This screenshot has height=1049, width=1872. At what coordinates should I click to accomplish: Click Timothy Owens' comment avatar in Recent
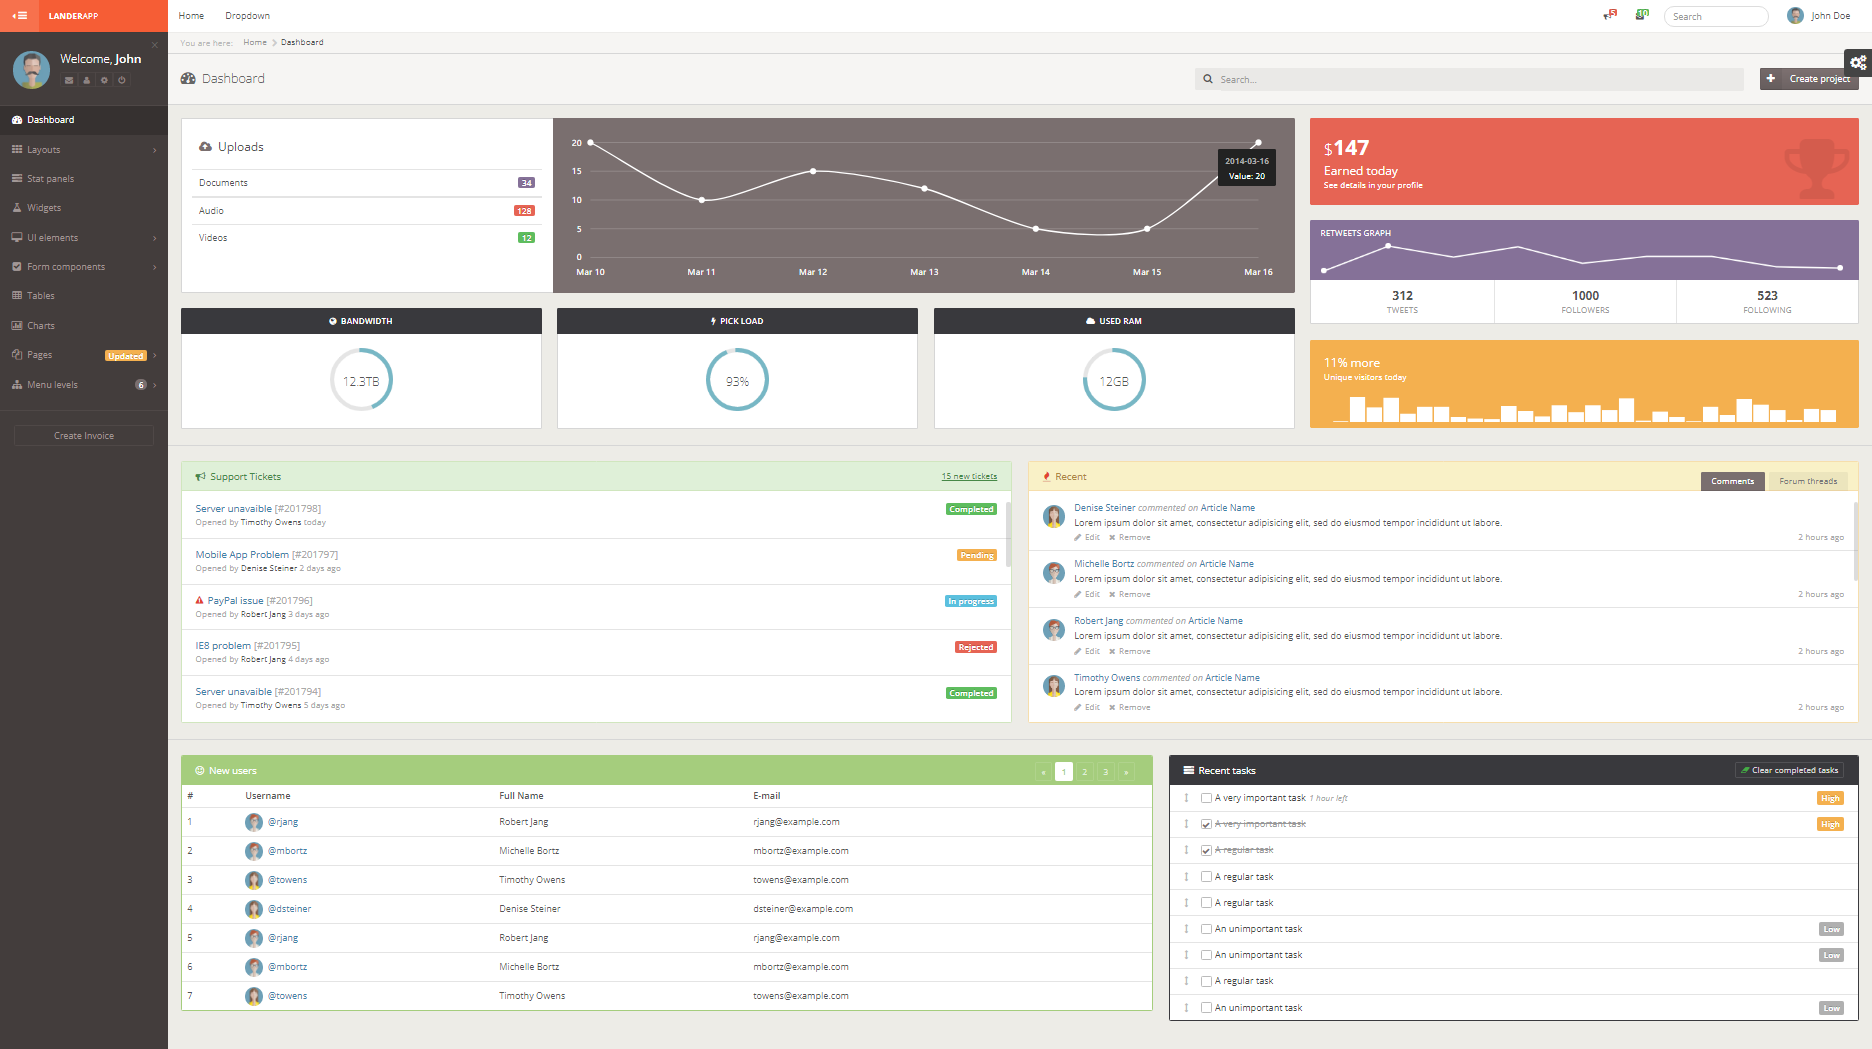coord(1054,686)
